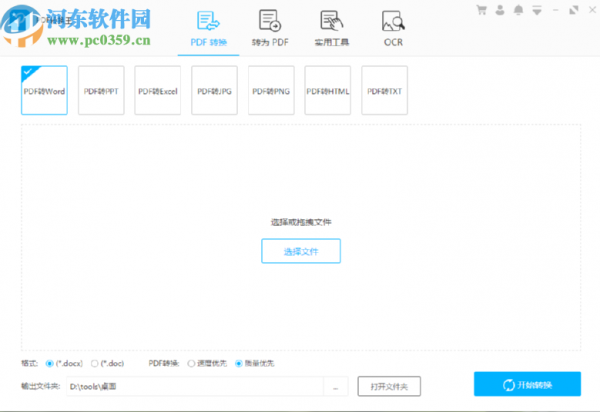Select the PDF转Word conversion tile
Screen dimensions: 600x412
[44, 90]
